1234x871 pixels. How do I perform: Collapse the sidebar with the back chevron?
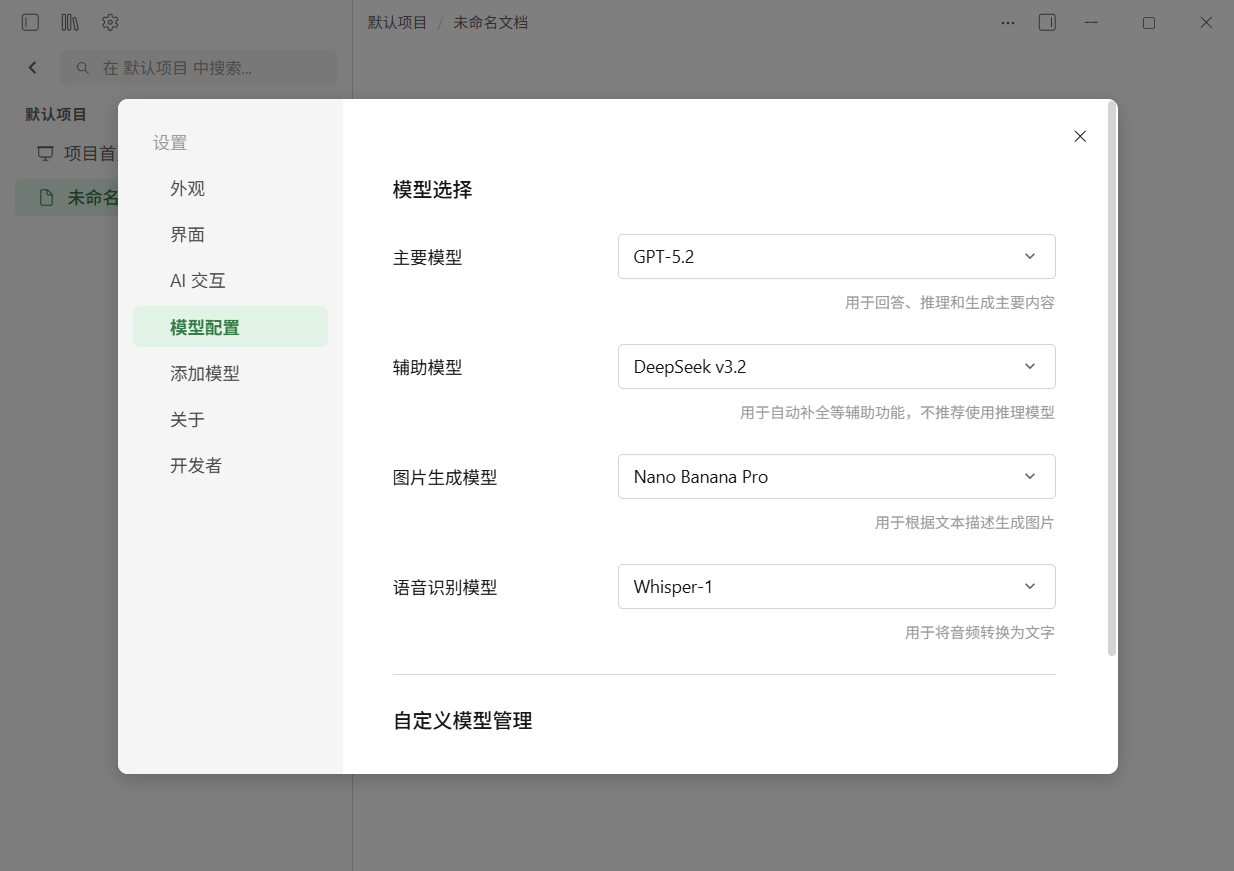pyautogui.click(x=32, y=67)
